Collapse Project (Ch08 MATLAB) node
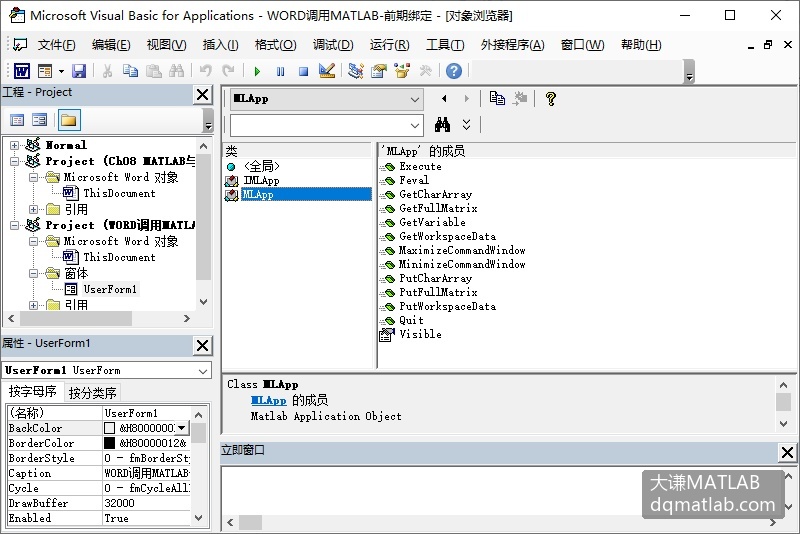The image size is (800, 534). point(14,161)
